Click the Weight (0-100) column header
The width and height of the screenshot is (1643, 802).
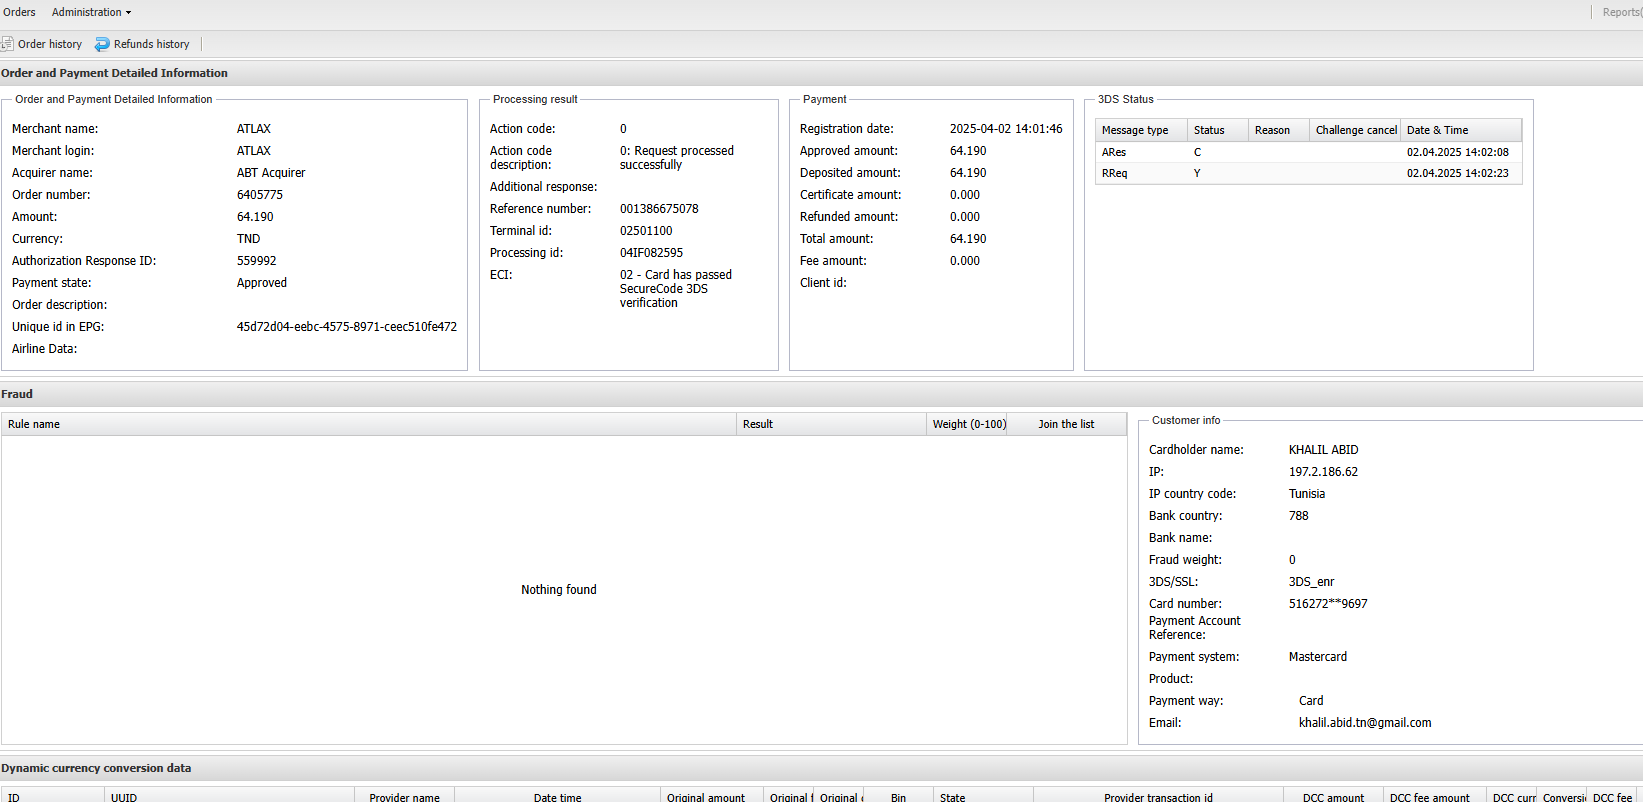click(x=969, y=424)
